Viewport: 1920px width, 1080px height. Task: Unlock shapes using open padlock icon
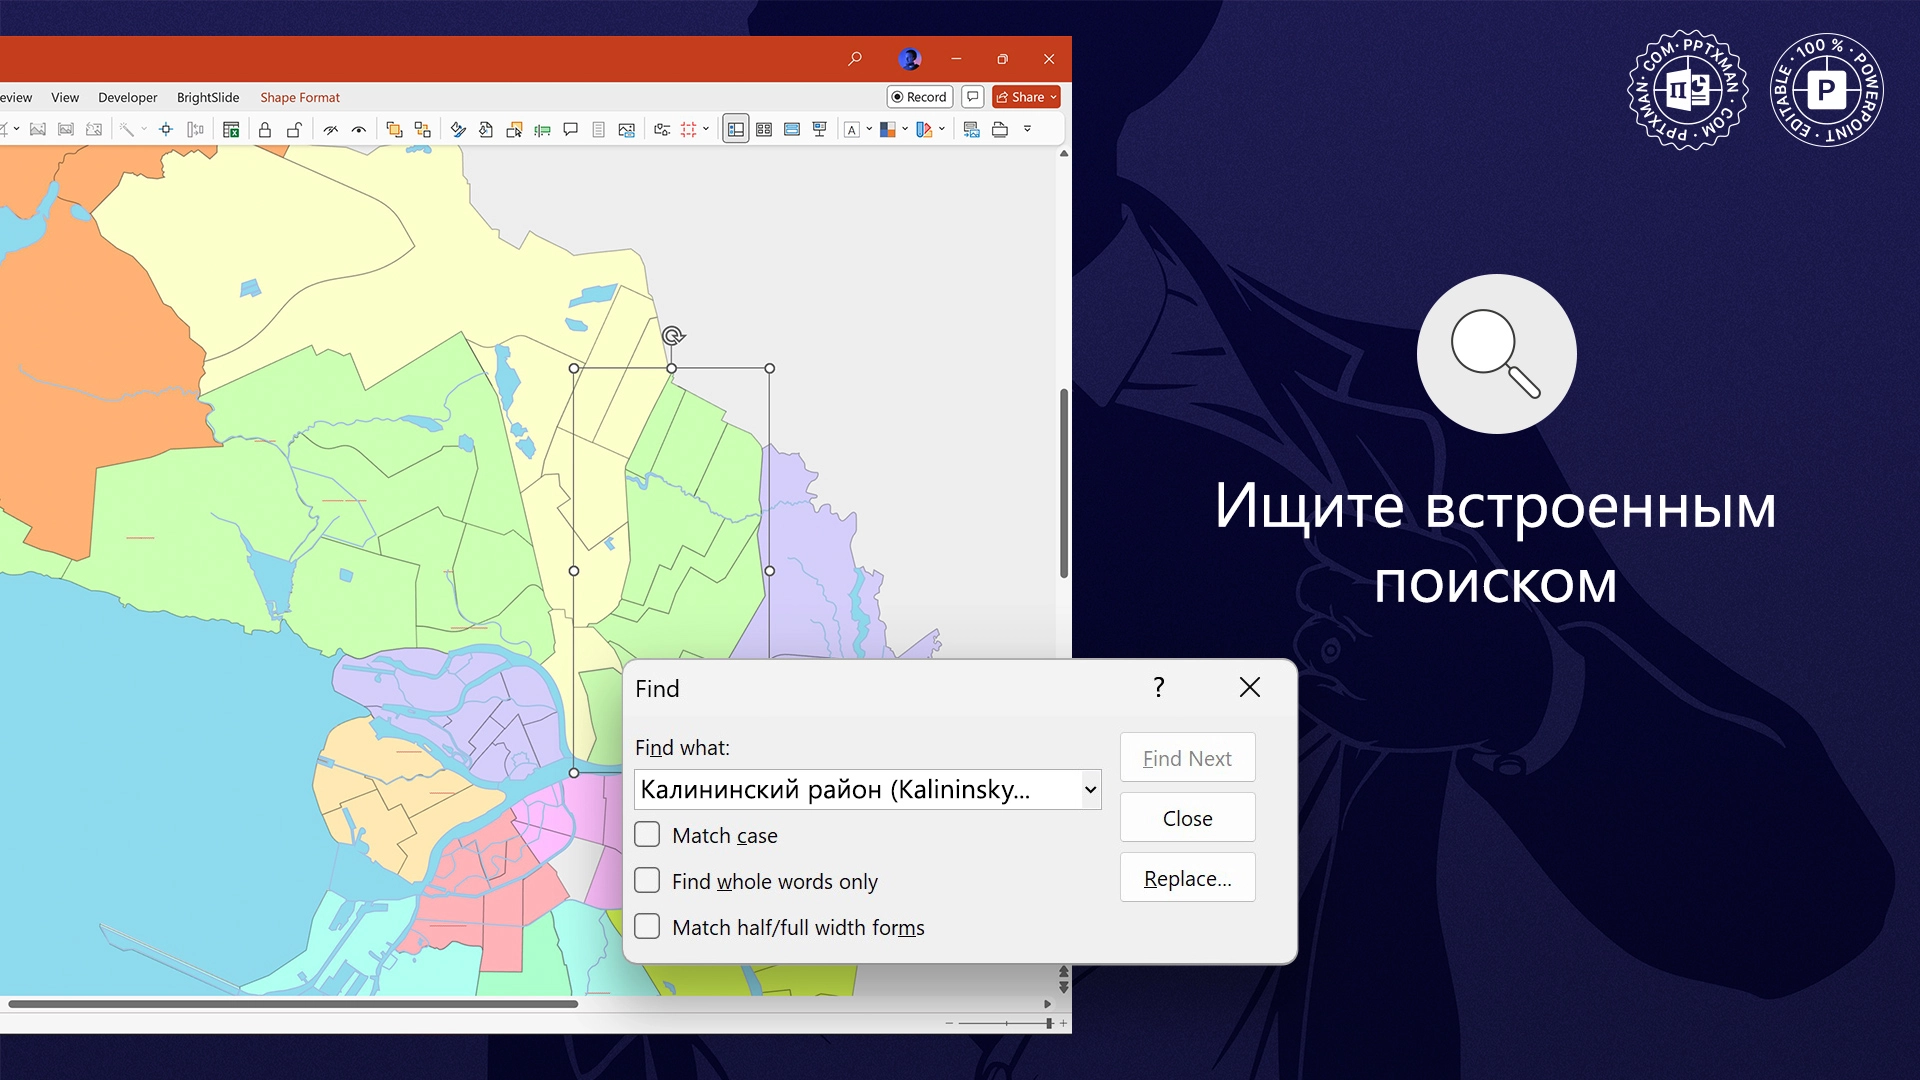tap(295, 129)
